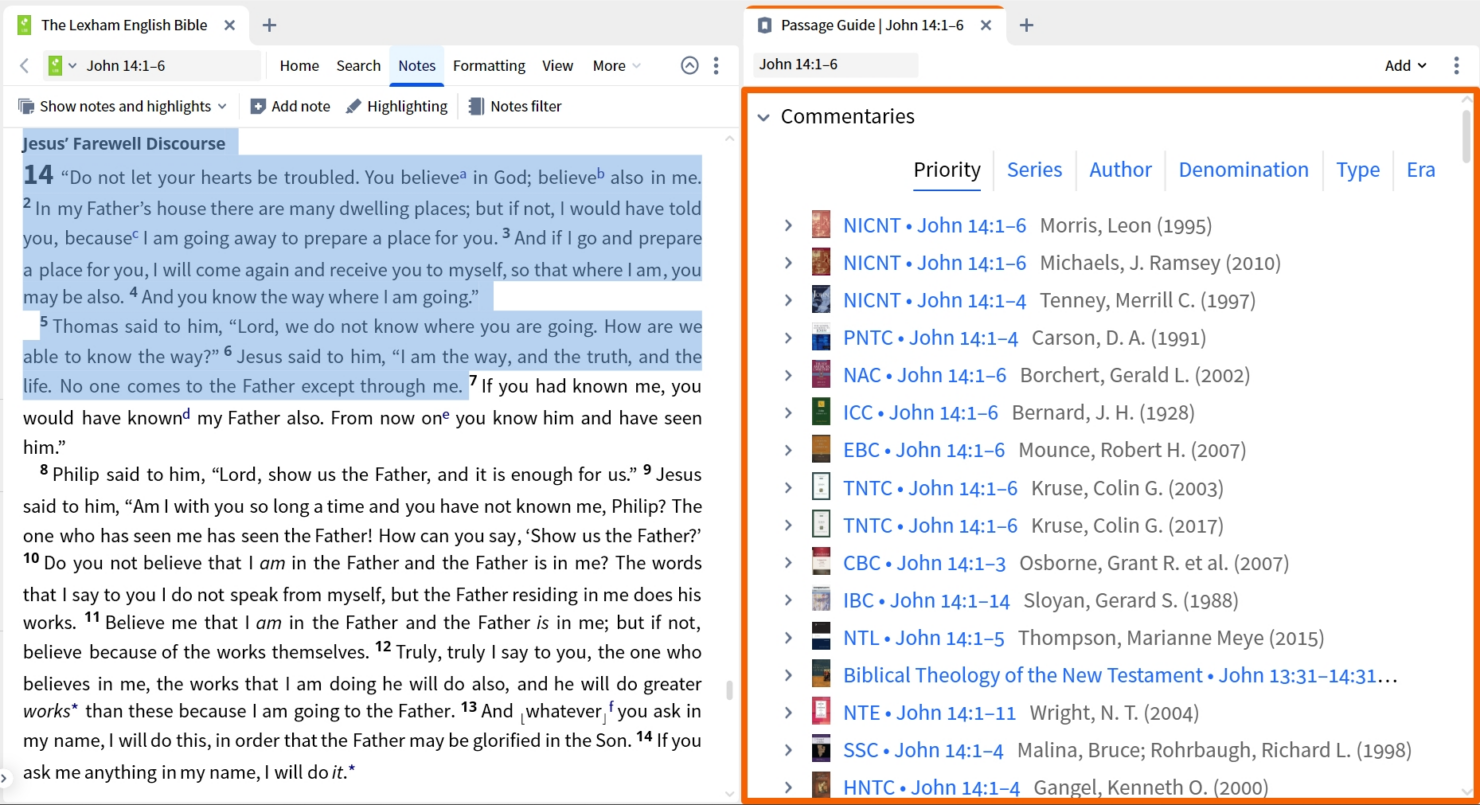The width and height of the screenshot is (1480, 805).
Task: Open the Add dropdown in Passage Guide
Action: [x=1404, y=64]
